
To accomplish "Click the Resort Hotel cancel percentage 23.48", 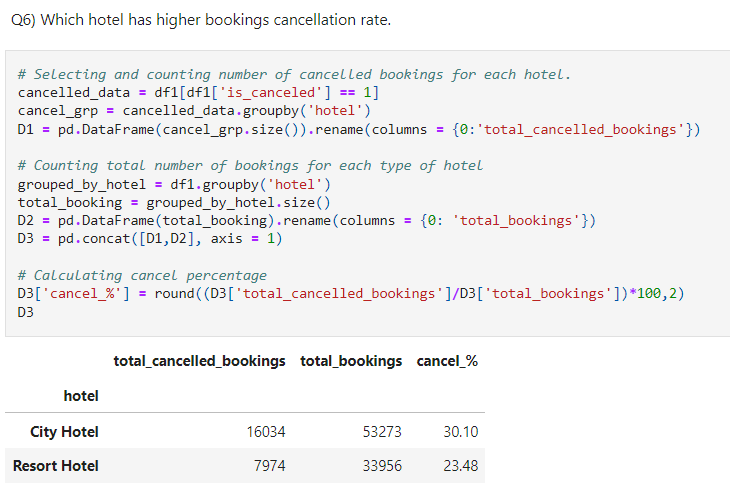I will [460, 466].
